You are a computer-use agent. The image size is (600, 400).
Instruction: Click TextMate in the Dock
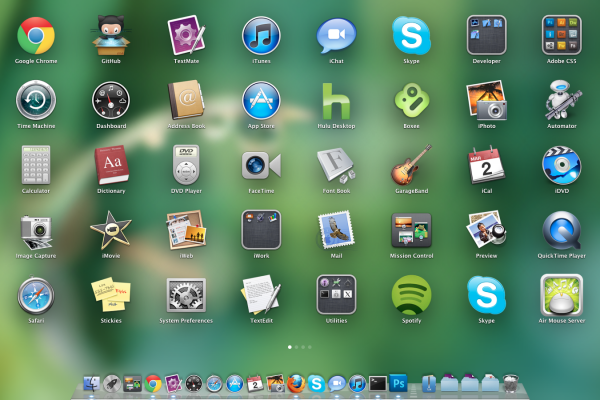click(173, 384)
